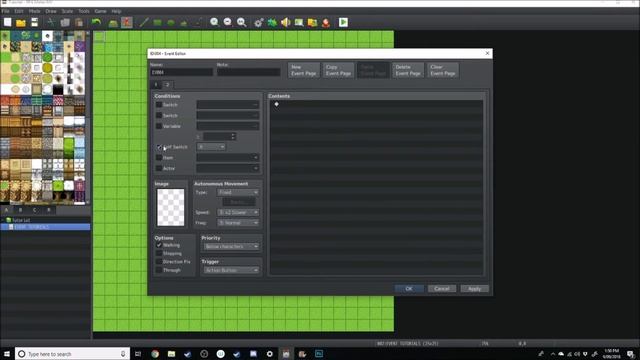Click the Open Project folder icon
This screenshot has height=360, width=640.
[21, 22]
